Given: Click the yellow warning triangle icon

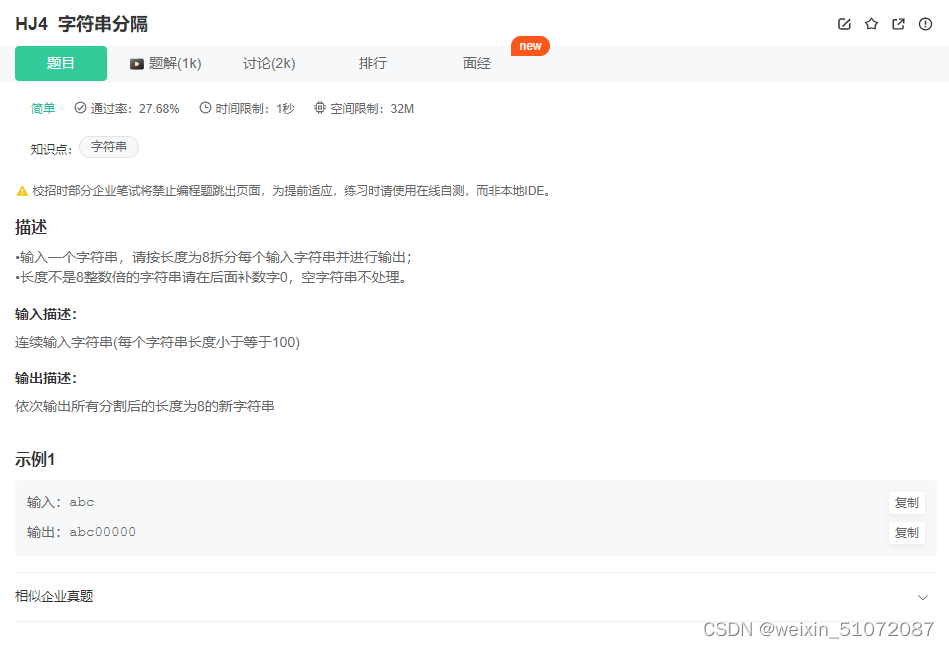Looking at the screenshot, I should (x=22, y=191).
